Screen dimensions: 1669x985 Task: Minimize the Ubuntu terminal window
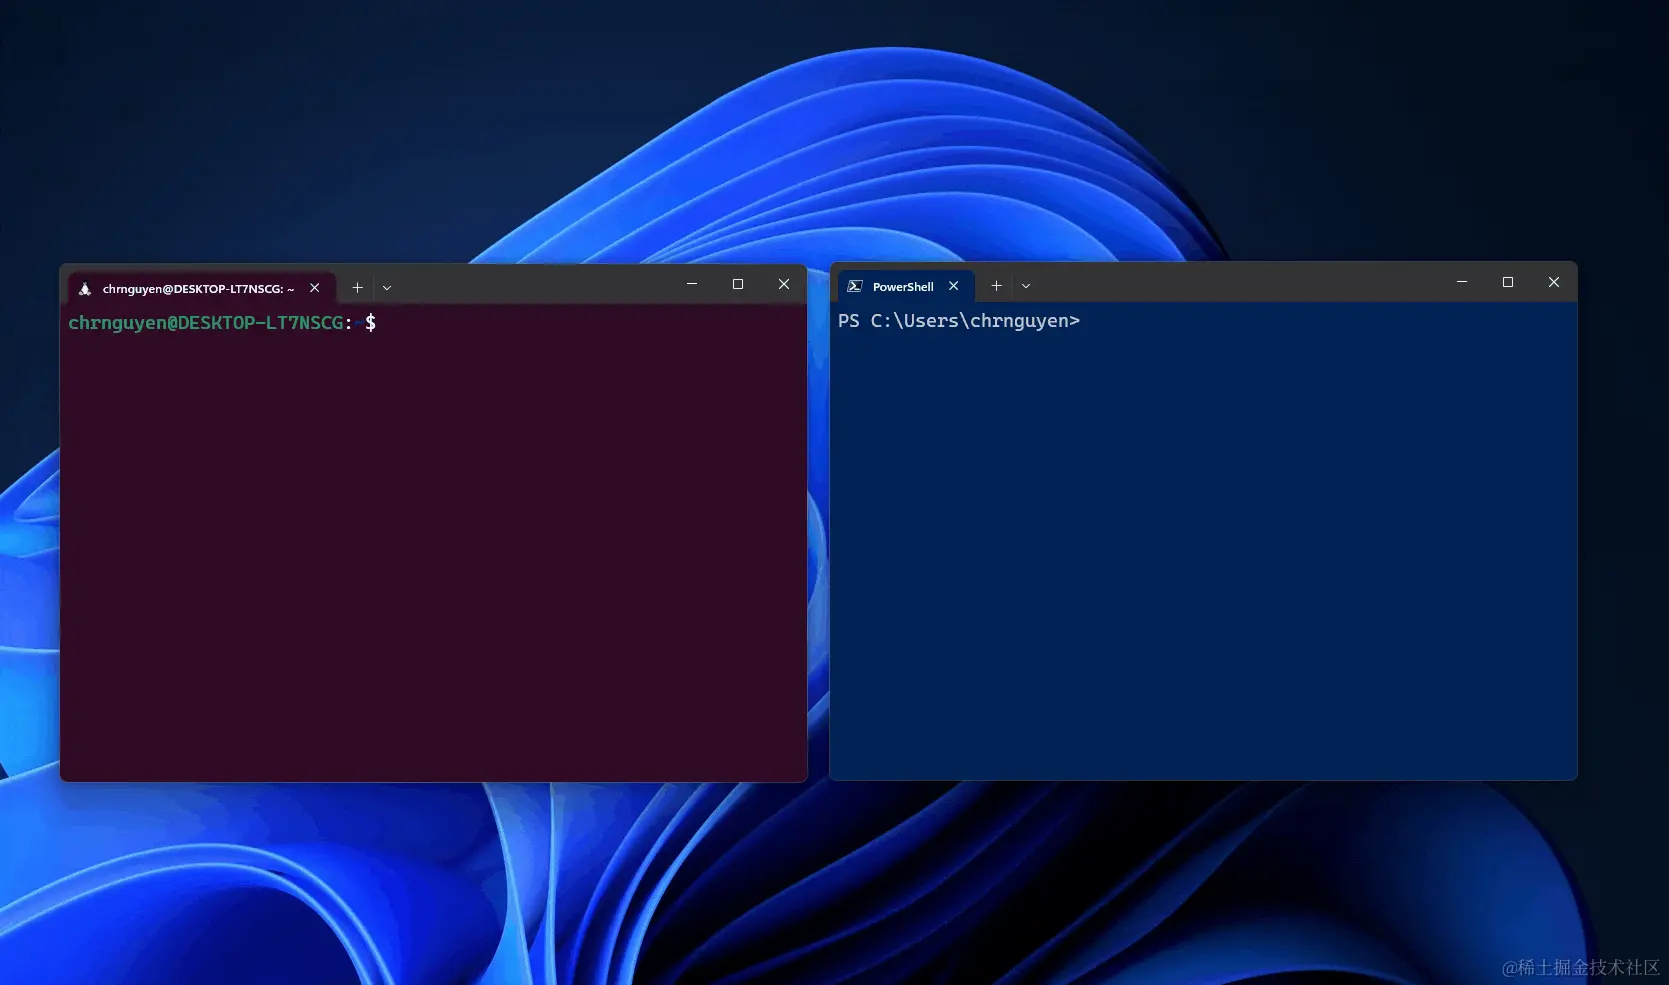pyautogui.click(x=692, y=284)
